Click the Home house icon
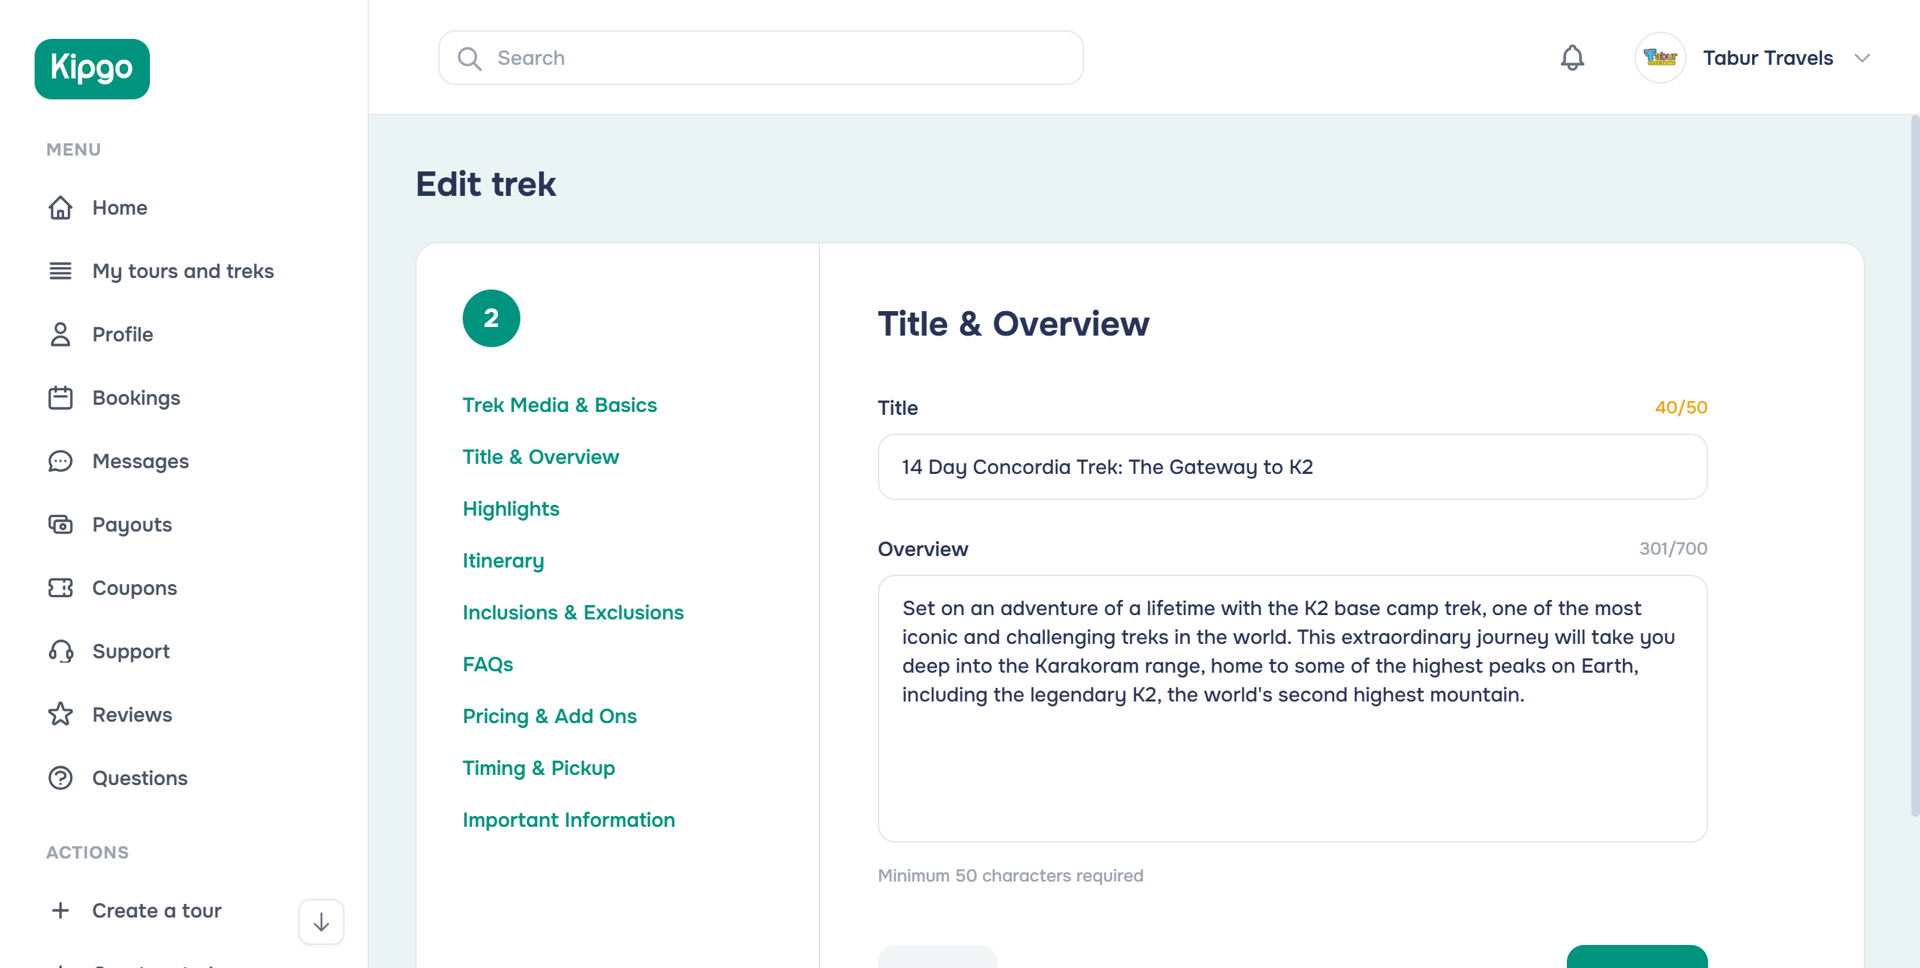Viewport: 1920px width, 968px height. point(60,208)
